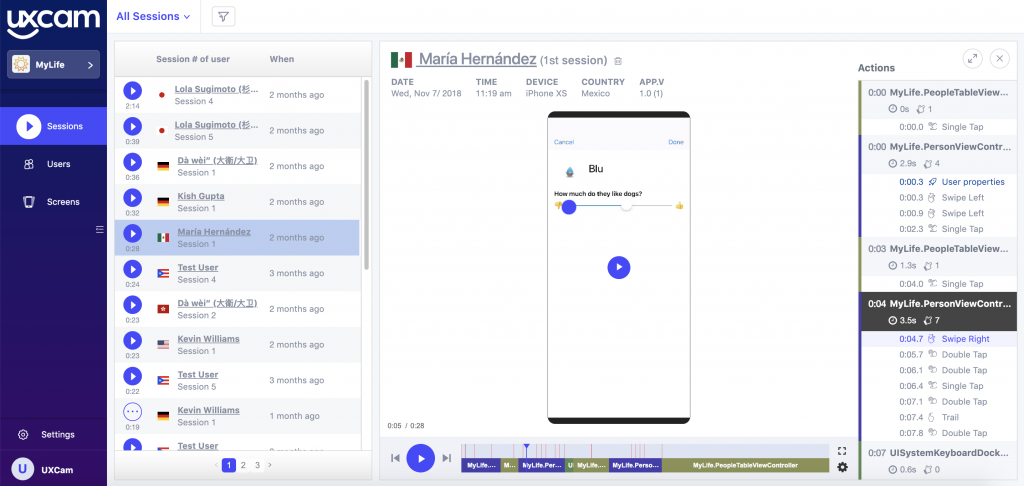Click the blue playhead marker on timeline
The height and width of the screenshot is (486, 1024).
[526, 447]
